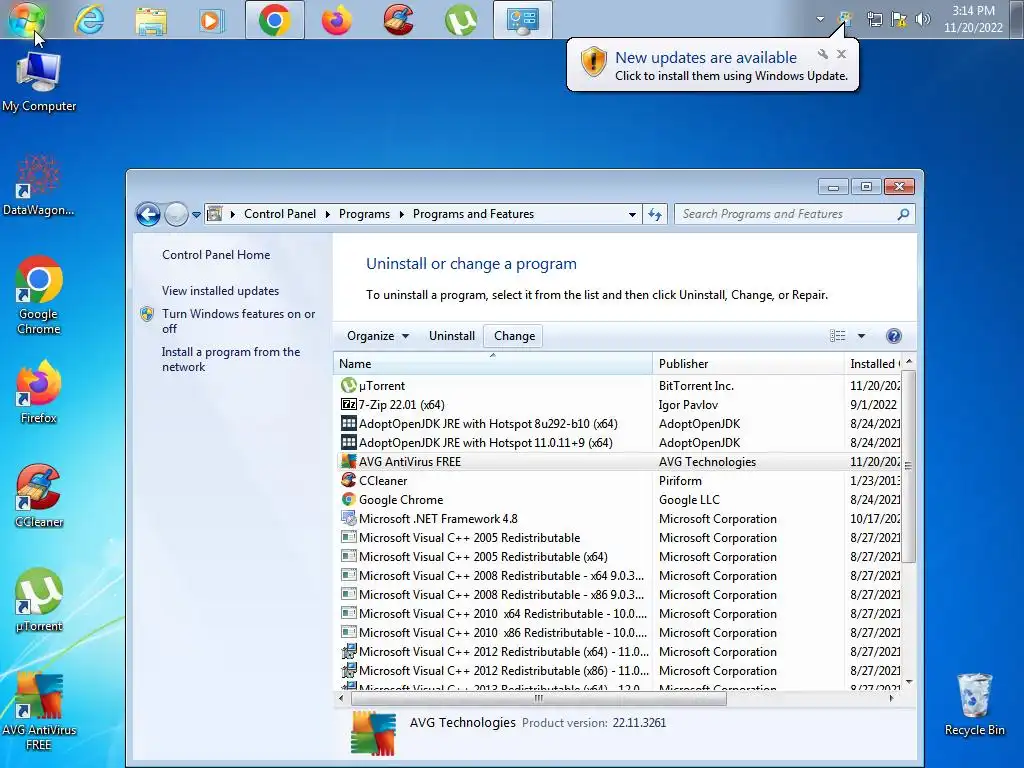The image size is (1024, 768).
Task: Click Control Panel breadcrumb segment
Action: (x=280, y=214)
